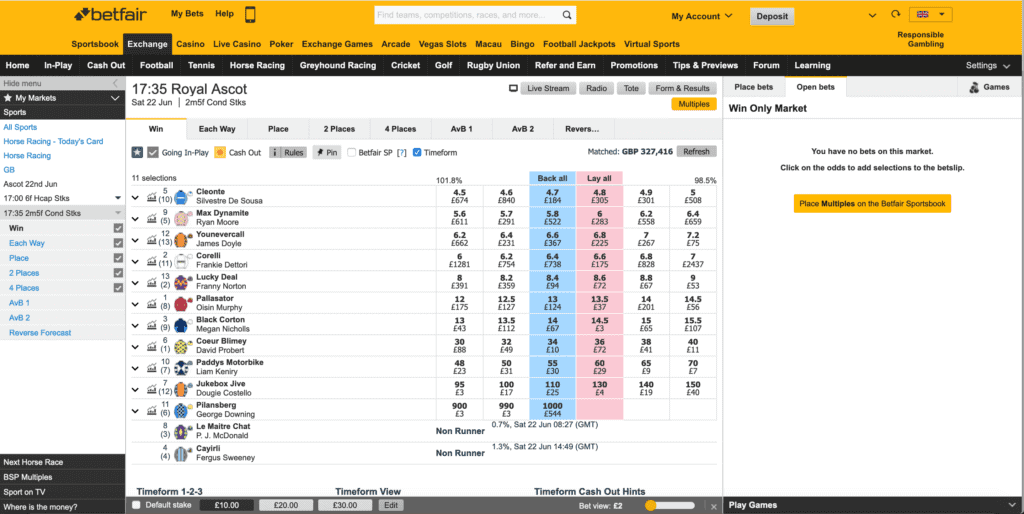Click the Games dice icon

point(976,88)
